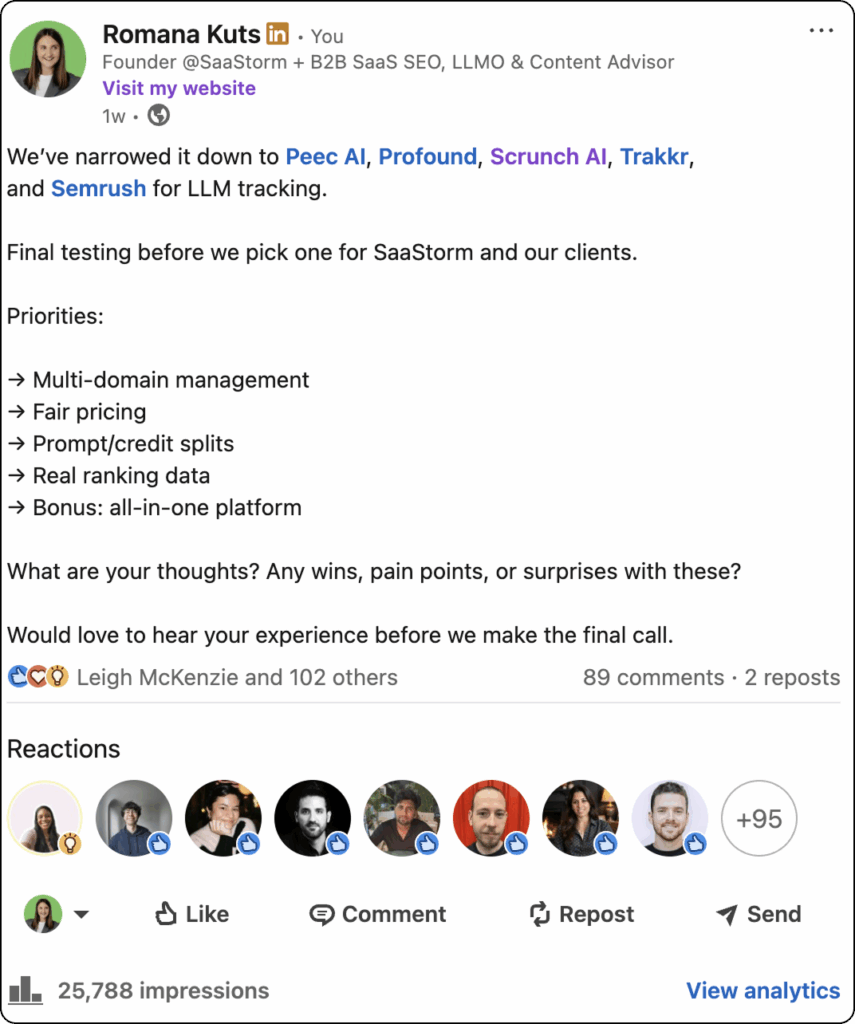Click the Repost arrows icon

tap(540, 914)
